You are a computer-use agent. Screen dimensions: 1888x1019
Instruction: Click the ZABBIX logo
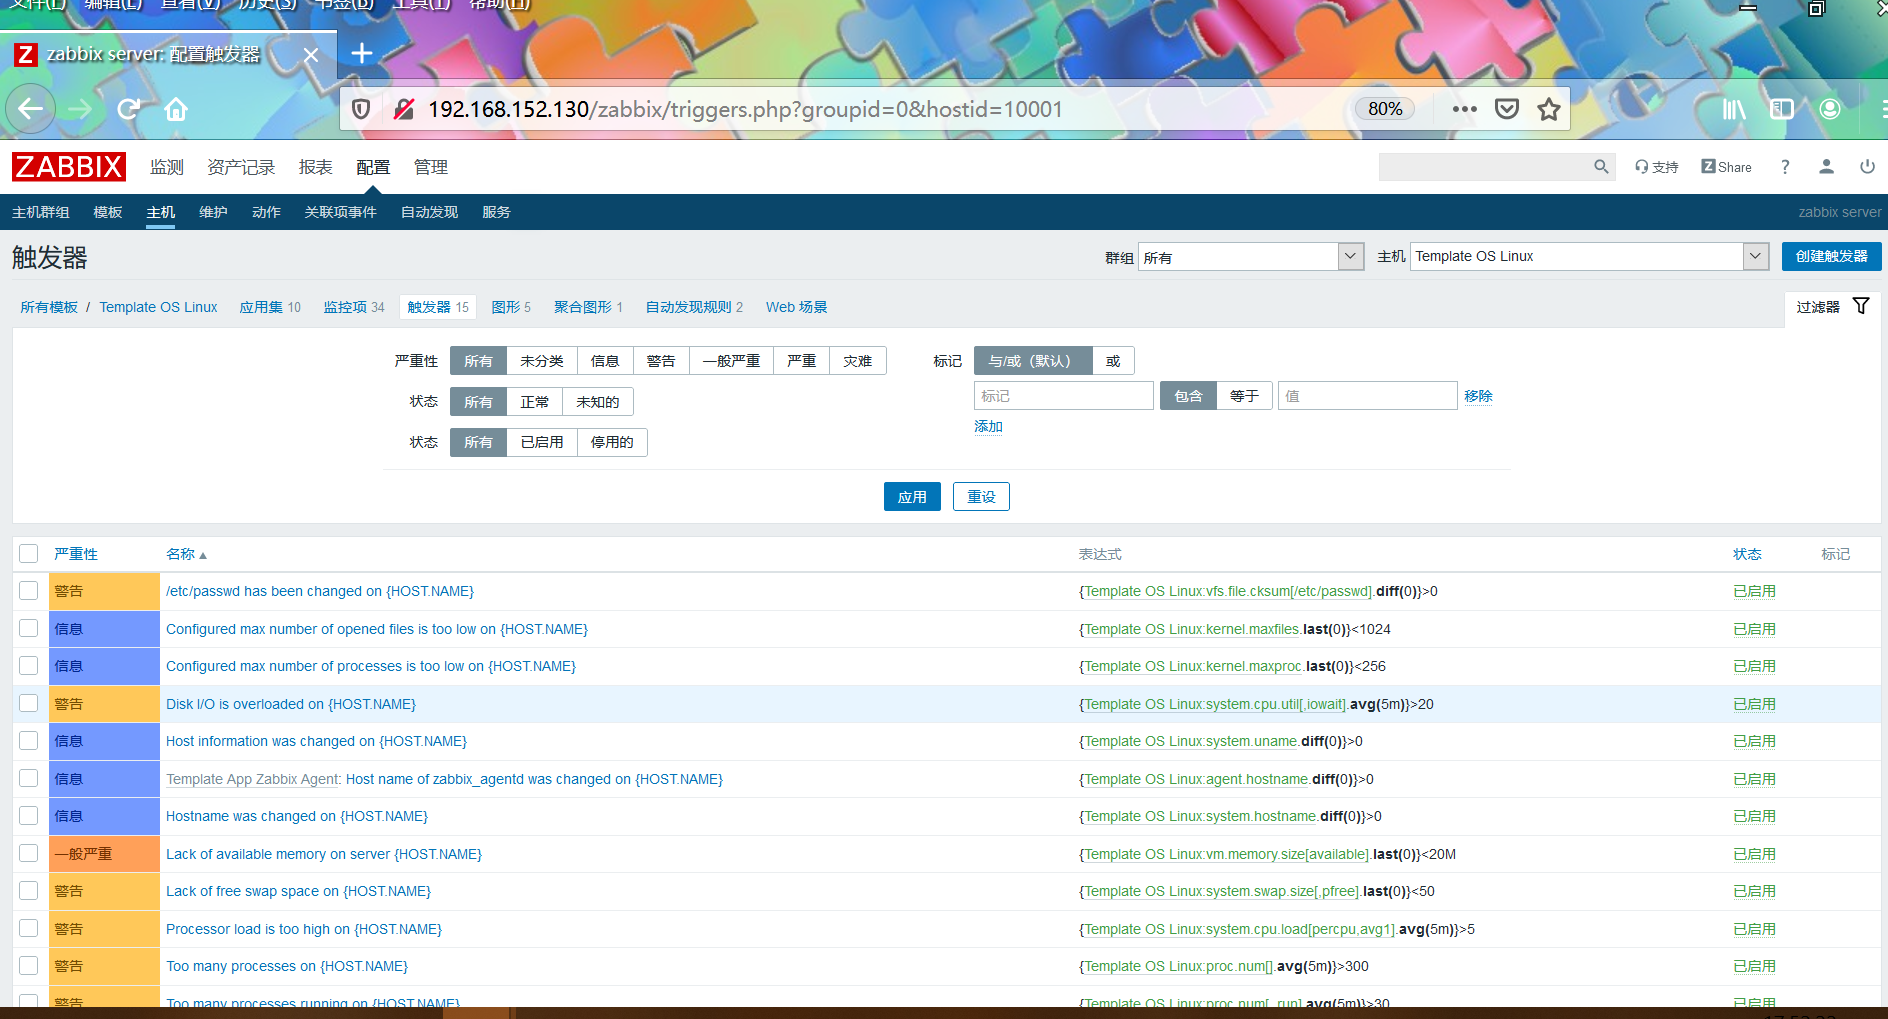tap(67, 166)
